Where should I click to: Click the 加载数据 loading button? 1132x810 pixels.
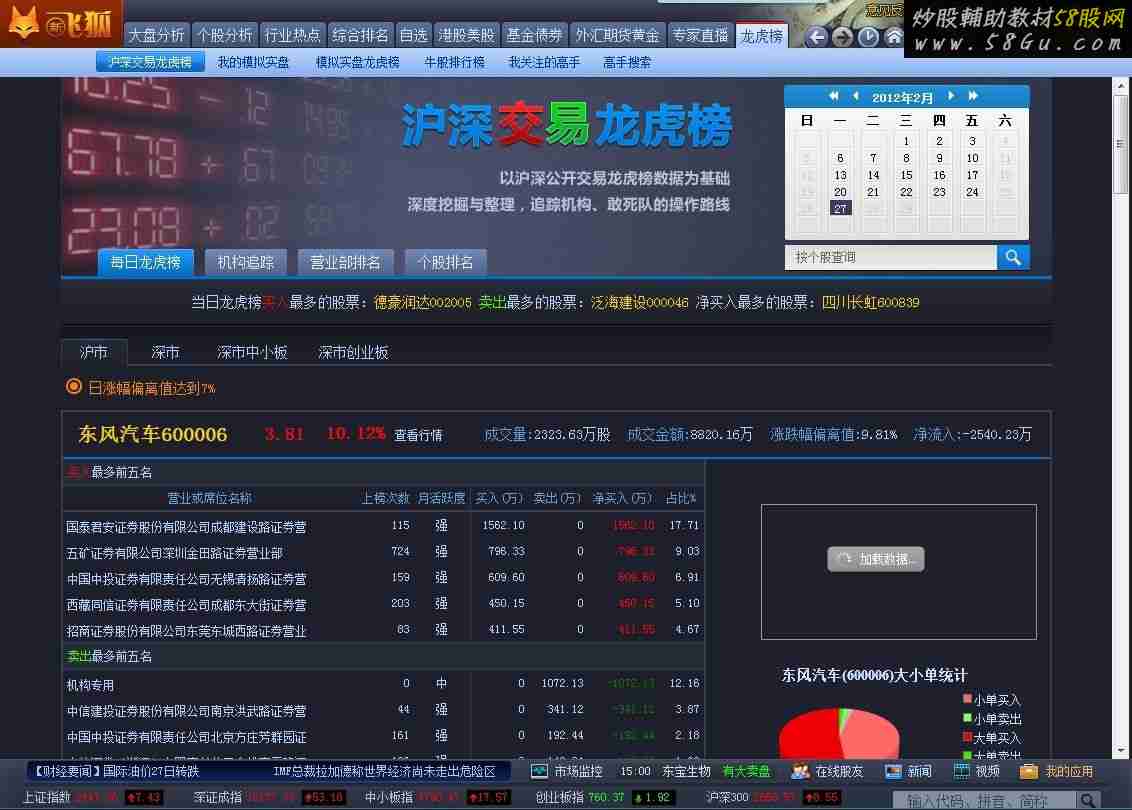[x=876, y=559]
